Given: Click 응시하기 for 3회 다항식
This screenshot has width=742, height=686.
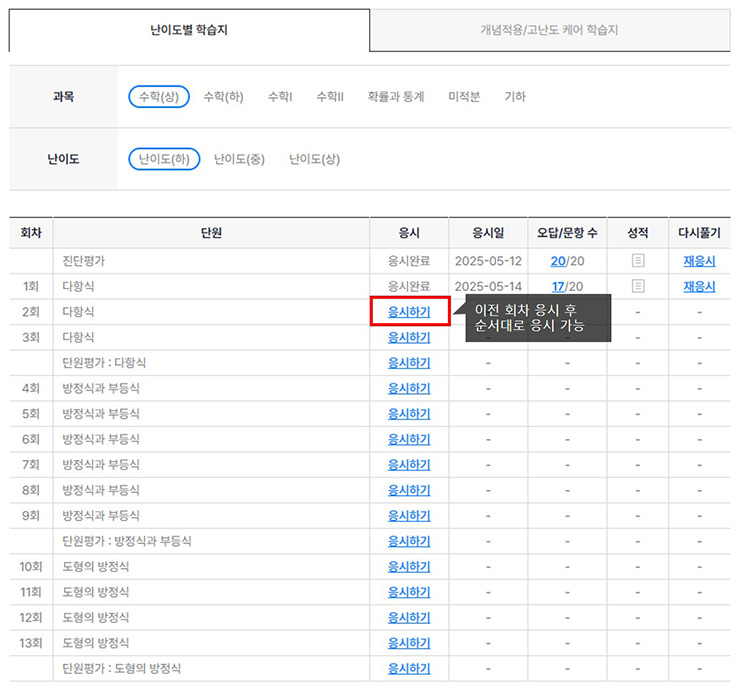Looking at the screenshot, I should [x=409, y=337].
